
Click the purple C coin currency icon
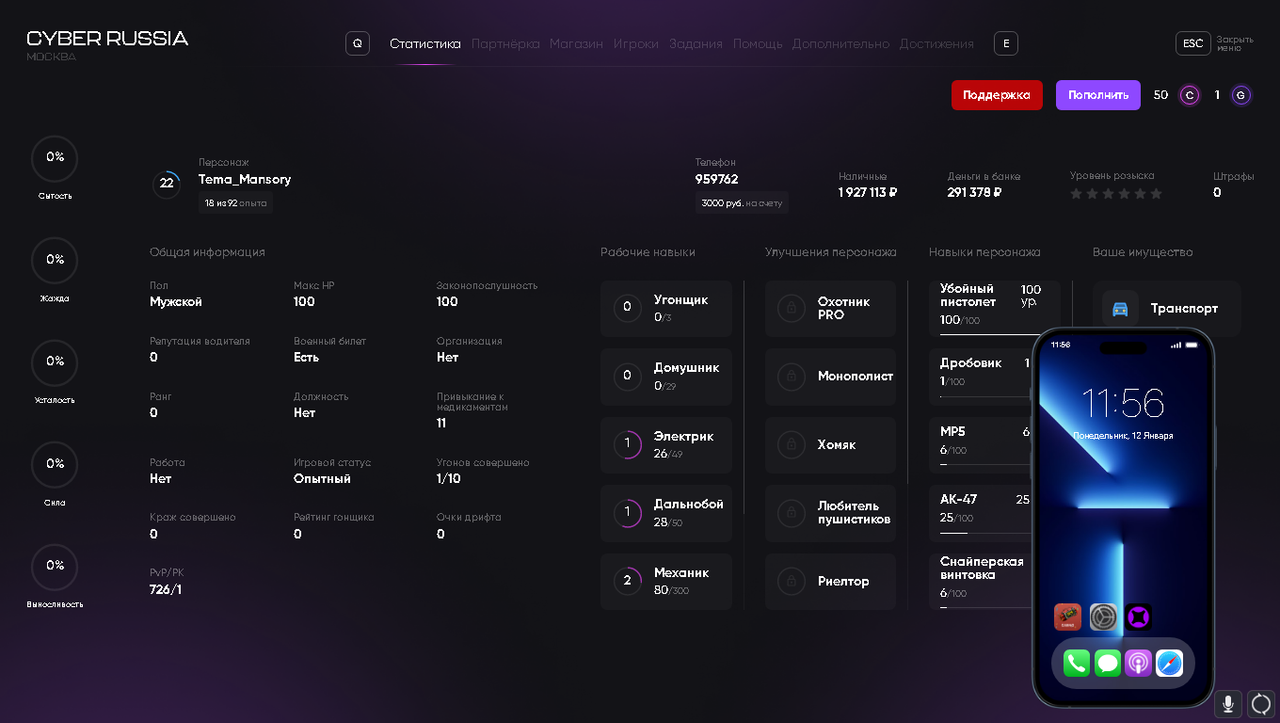coord(1189,95)
